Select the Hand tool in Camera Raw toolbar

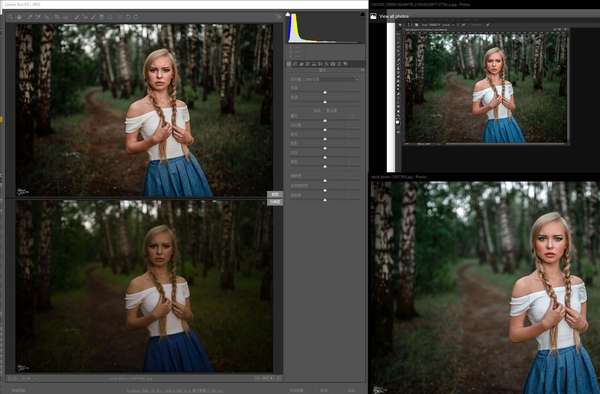point(19,17)
